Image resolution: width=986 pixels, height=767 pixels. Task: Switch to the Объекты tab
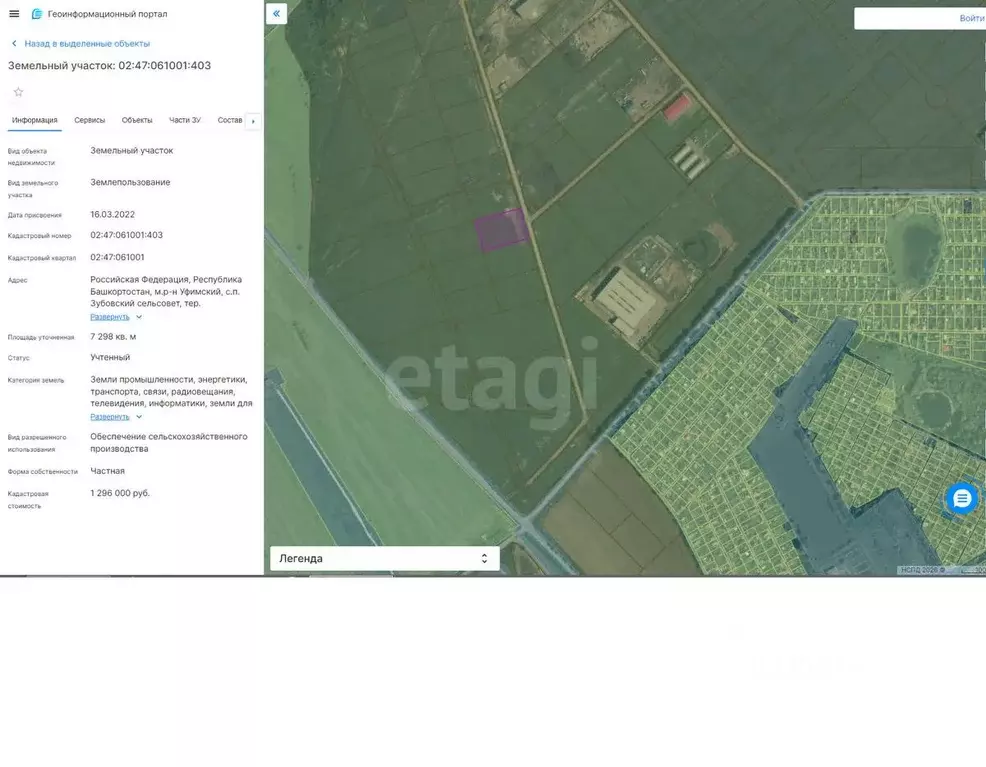click(137, 120)
